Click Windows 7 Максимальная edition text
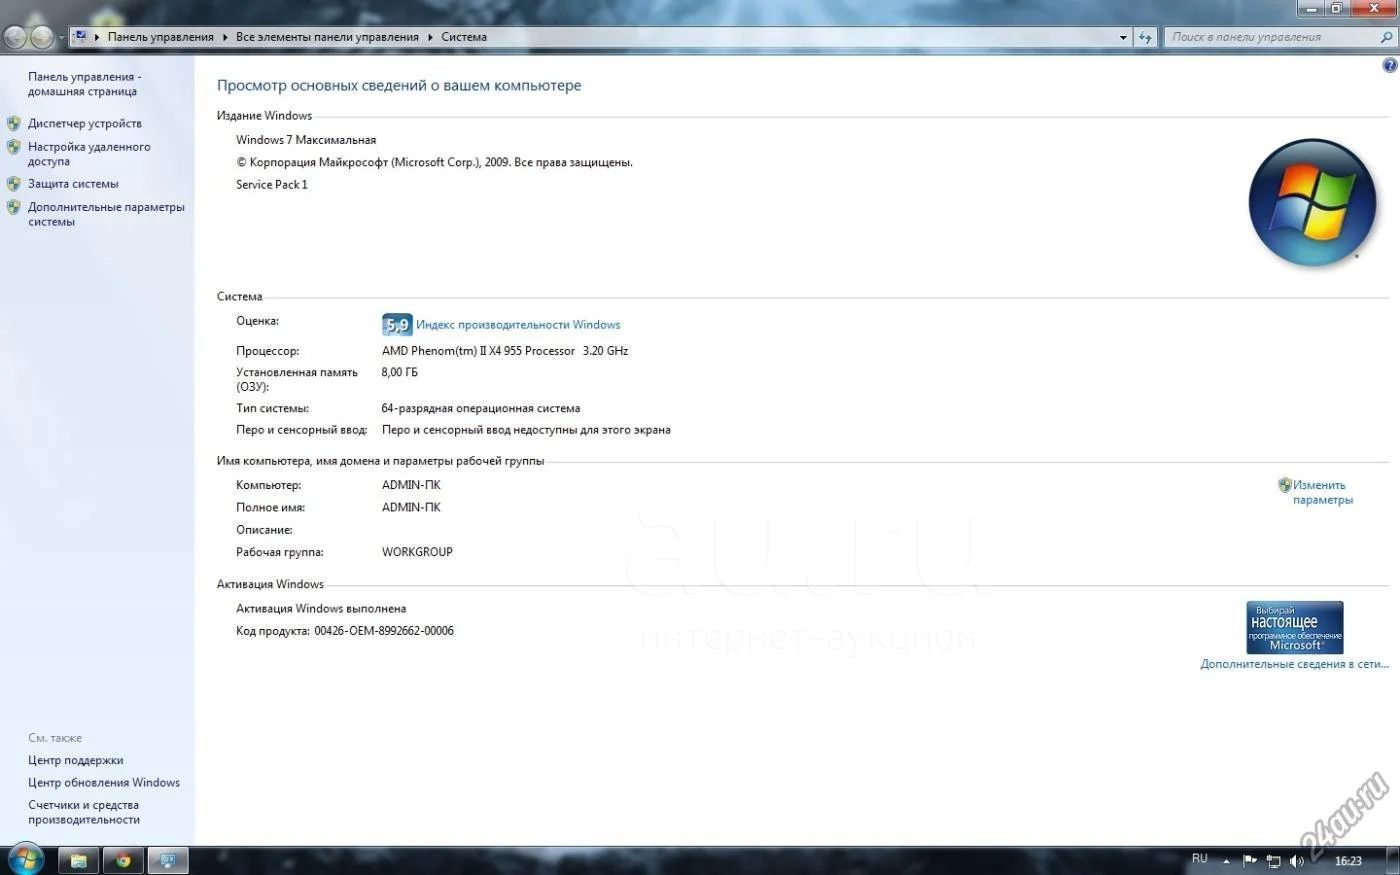This screenshot has width=1400, height=875. (x=306, y=140)
